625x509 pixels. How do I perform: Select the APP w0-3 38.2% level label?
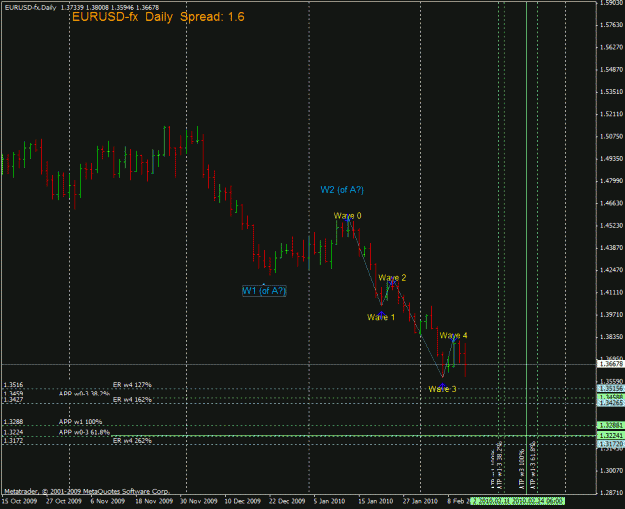pos(84,393)
